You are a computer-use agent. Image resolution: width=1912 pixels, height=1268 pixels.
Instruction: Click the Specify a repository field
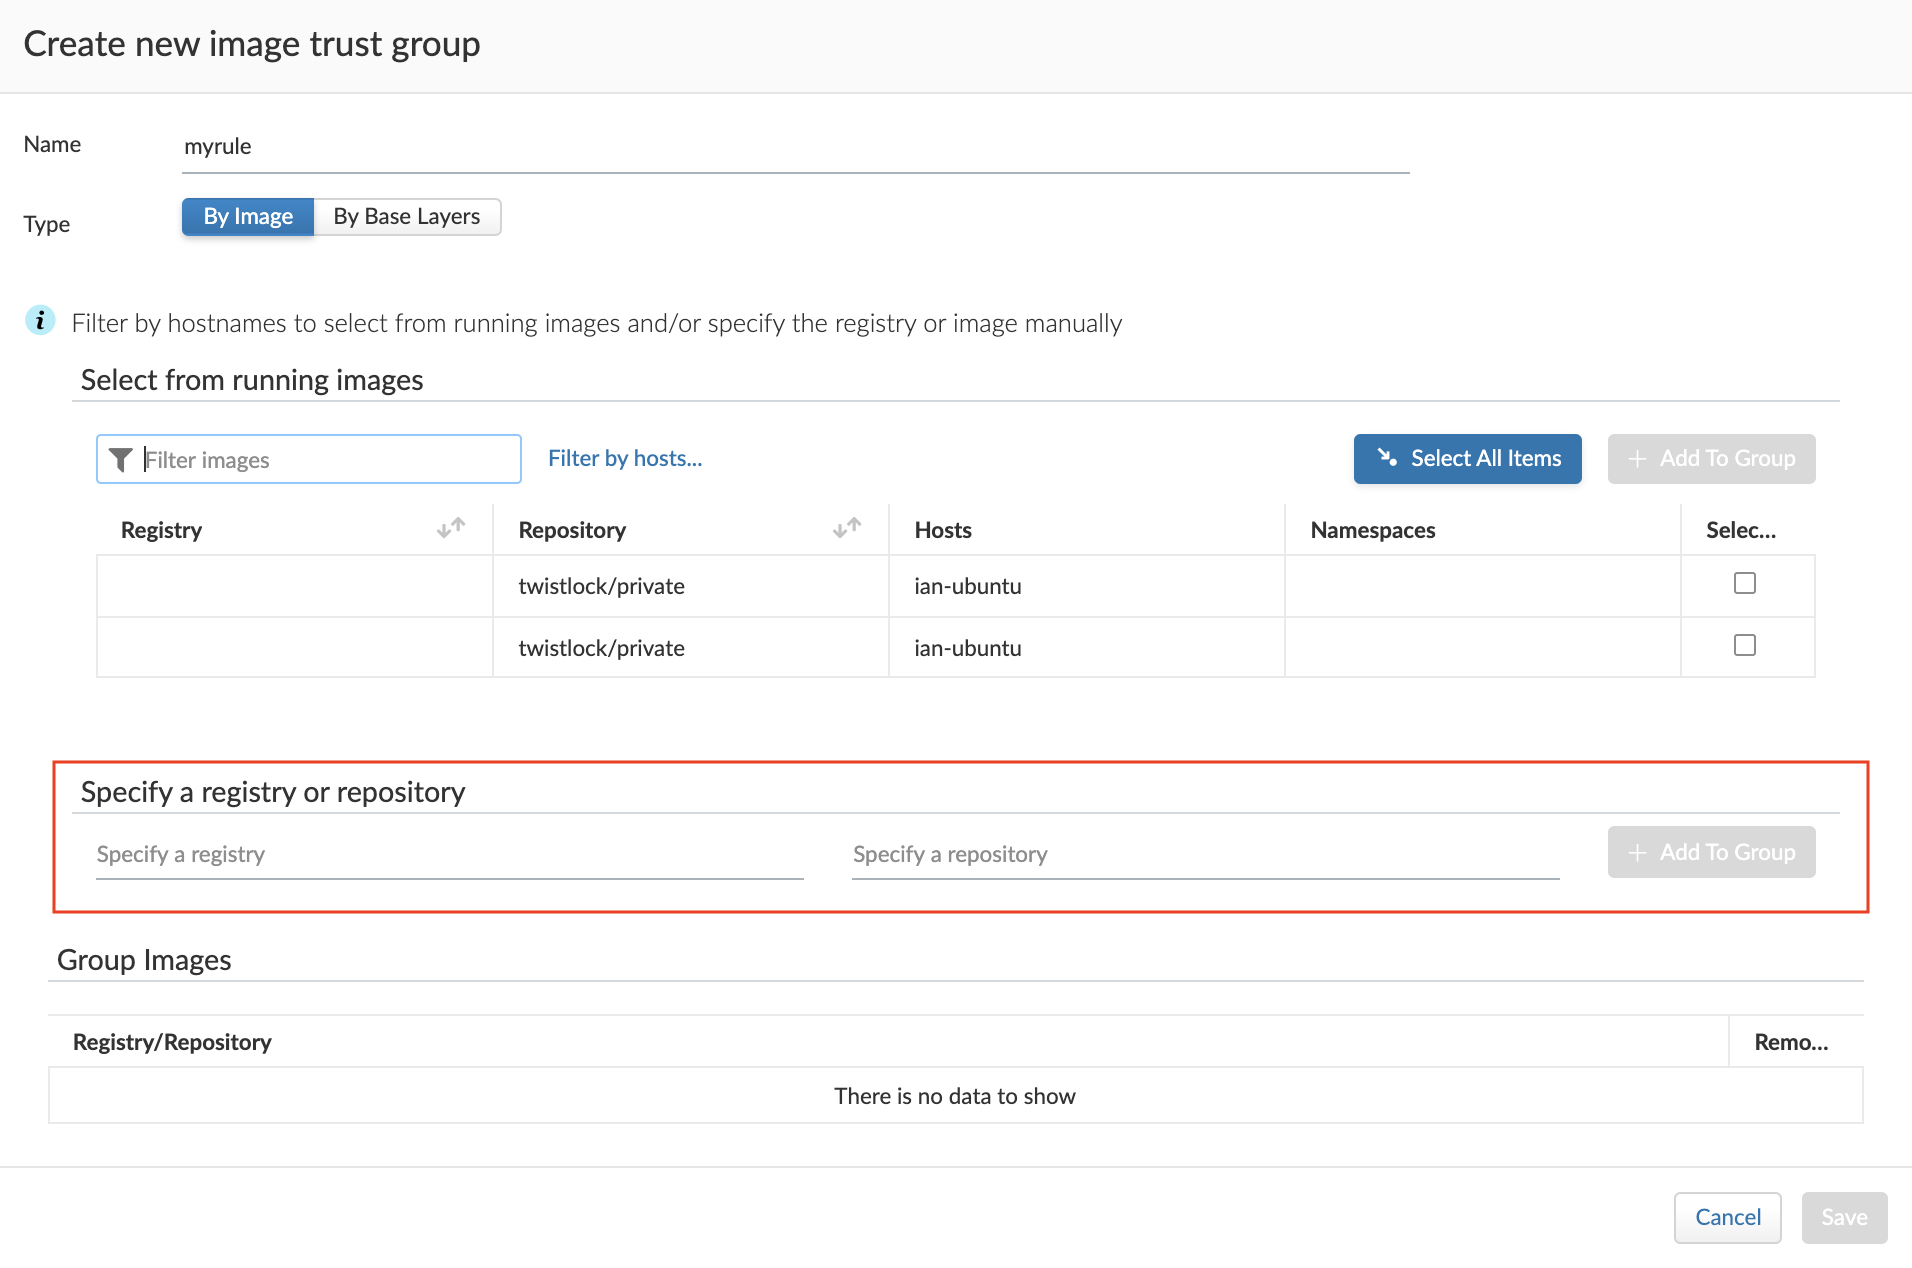(x=1206, y=855)
